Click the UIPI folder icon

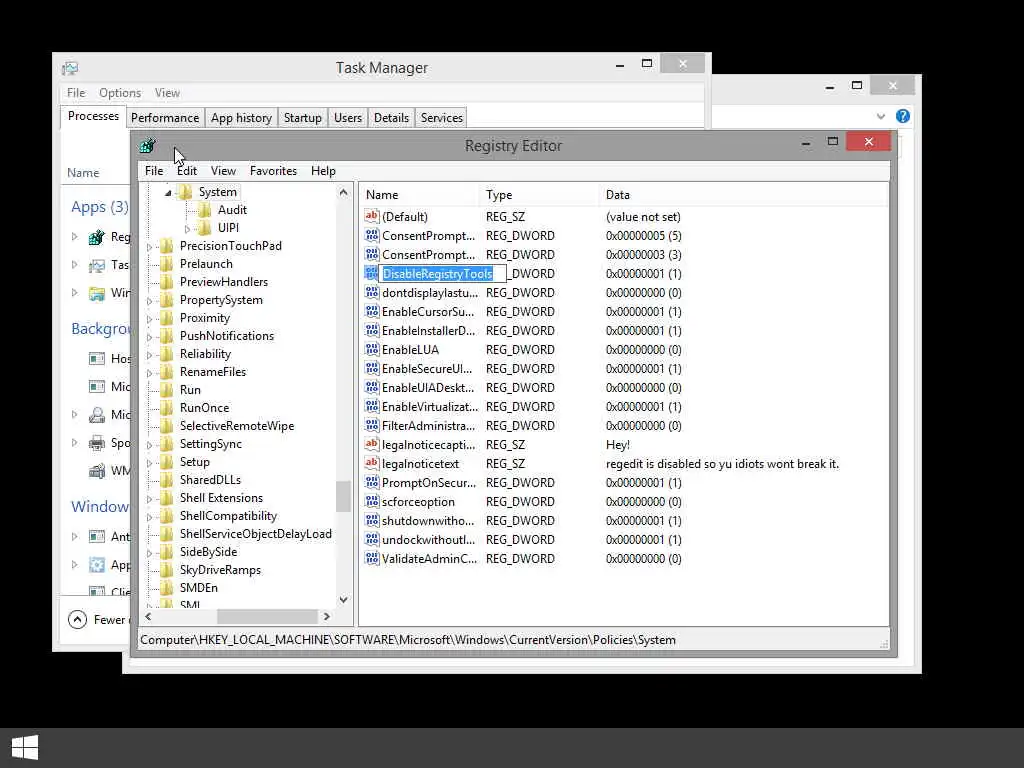pos(204,227)
